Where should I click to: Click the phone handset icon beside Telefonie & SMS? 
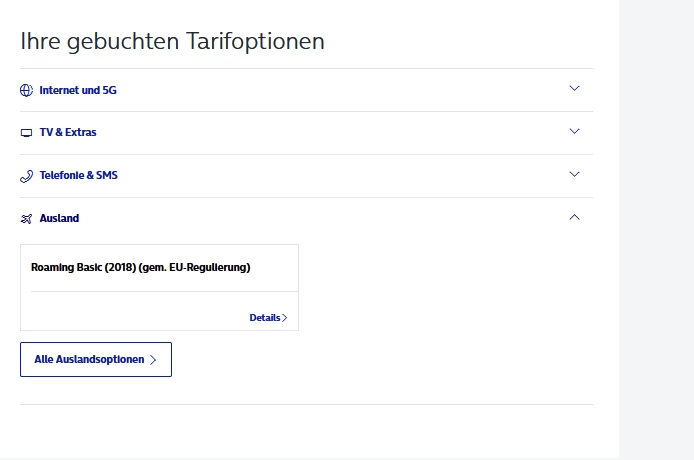tap(27, 176)
